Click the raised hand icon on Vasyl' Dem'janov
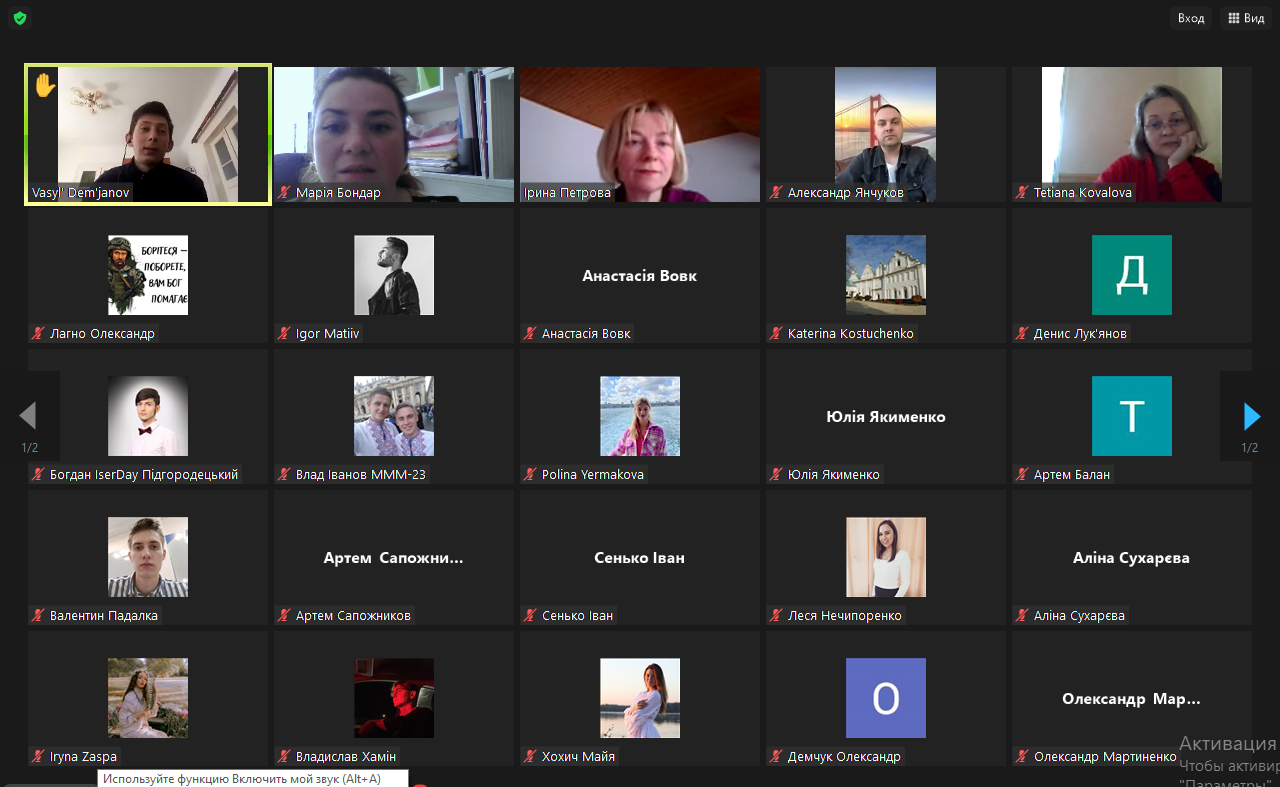The height and width of the screenshot is (787, 1280). click(44, 85)
